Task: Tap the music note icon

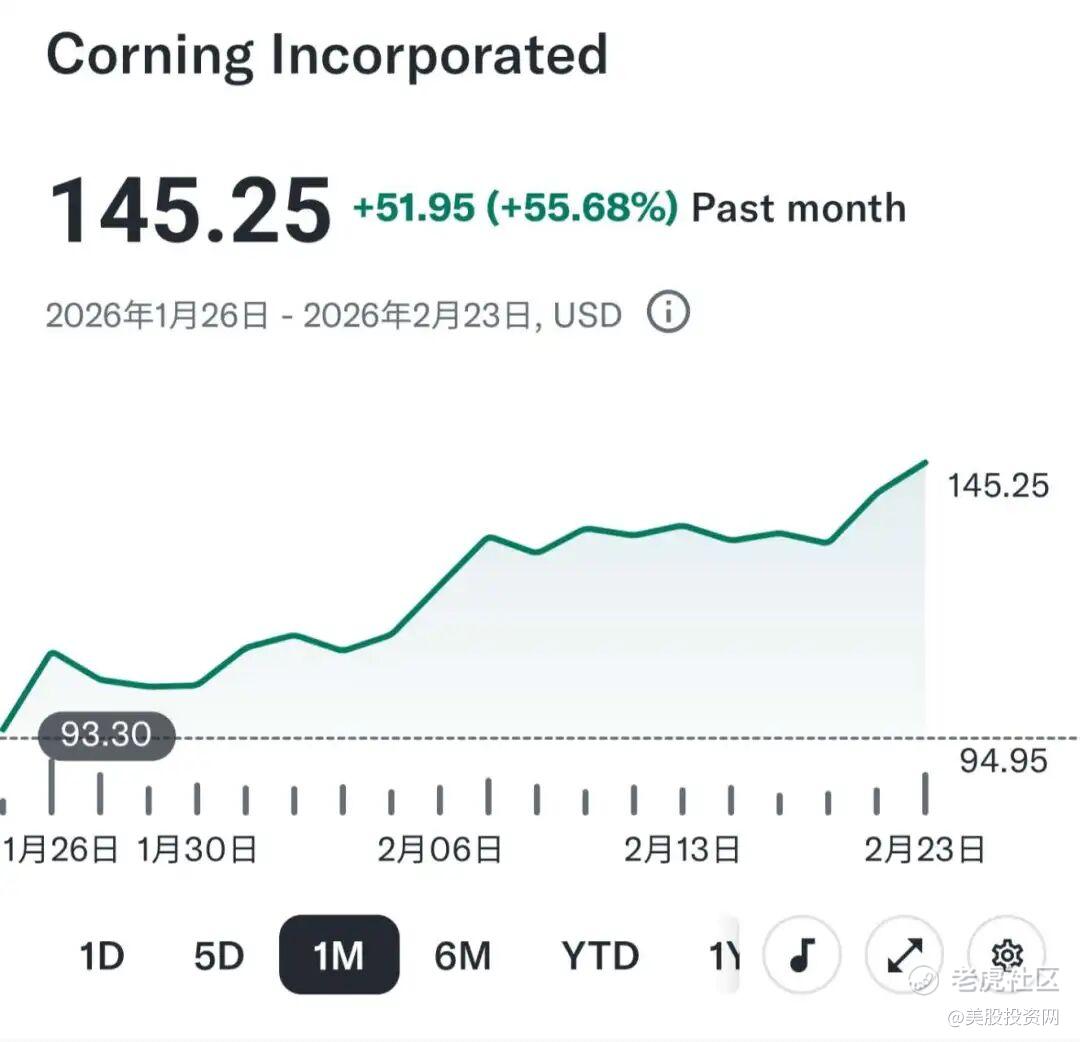Action: [801, 956]
